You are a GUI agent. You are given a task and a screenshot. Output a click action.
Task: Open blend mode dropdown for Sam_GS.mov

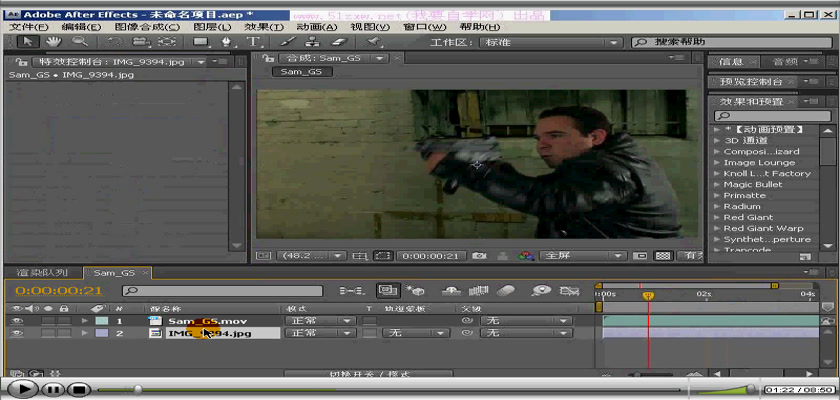320,321
